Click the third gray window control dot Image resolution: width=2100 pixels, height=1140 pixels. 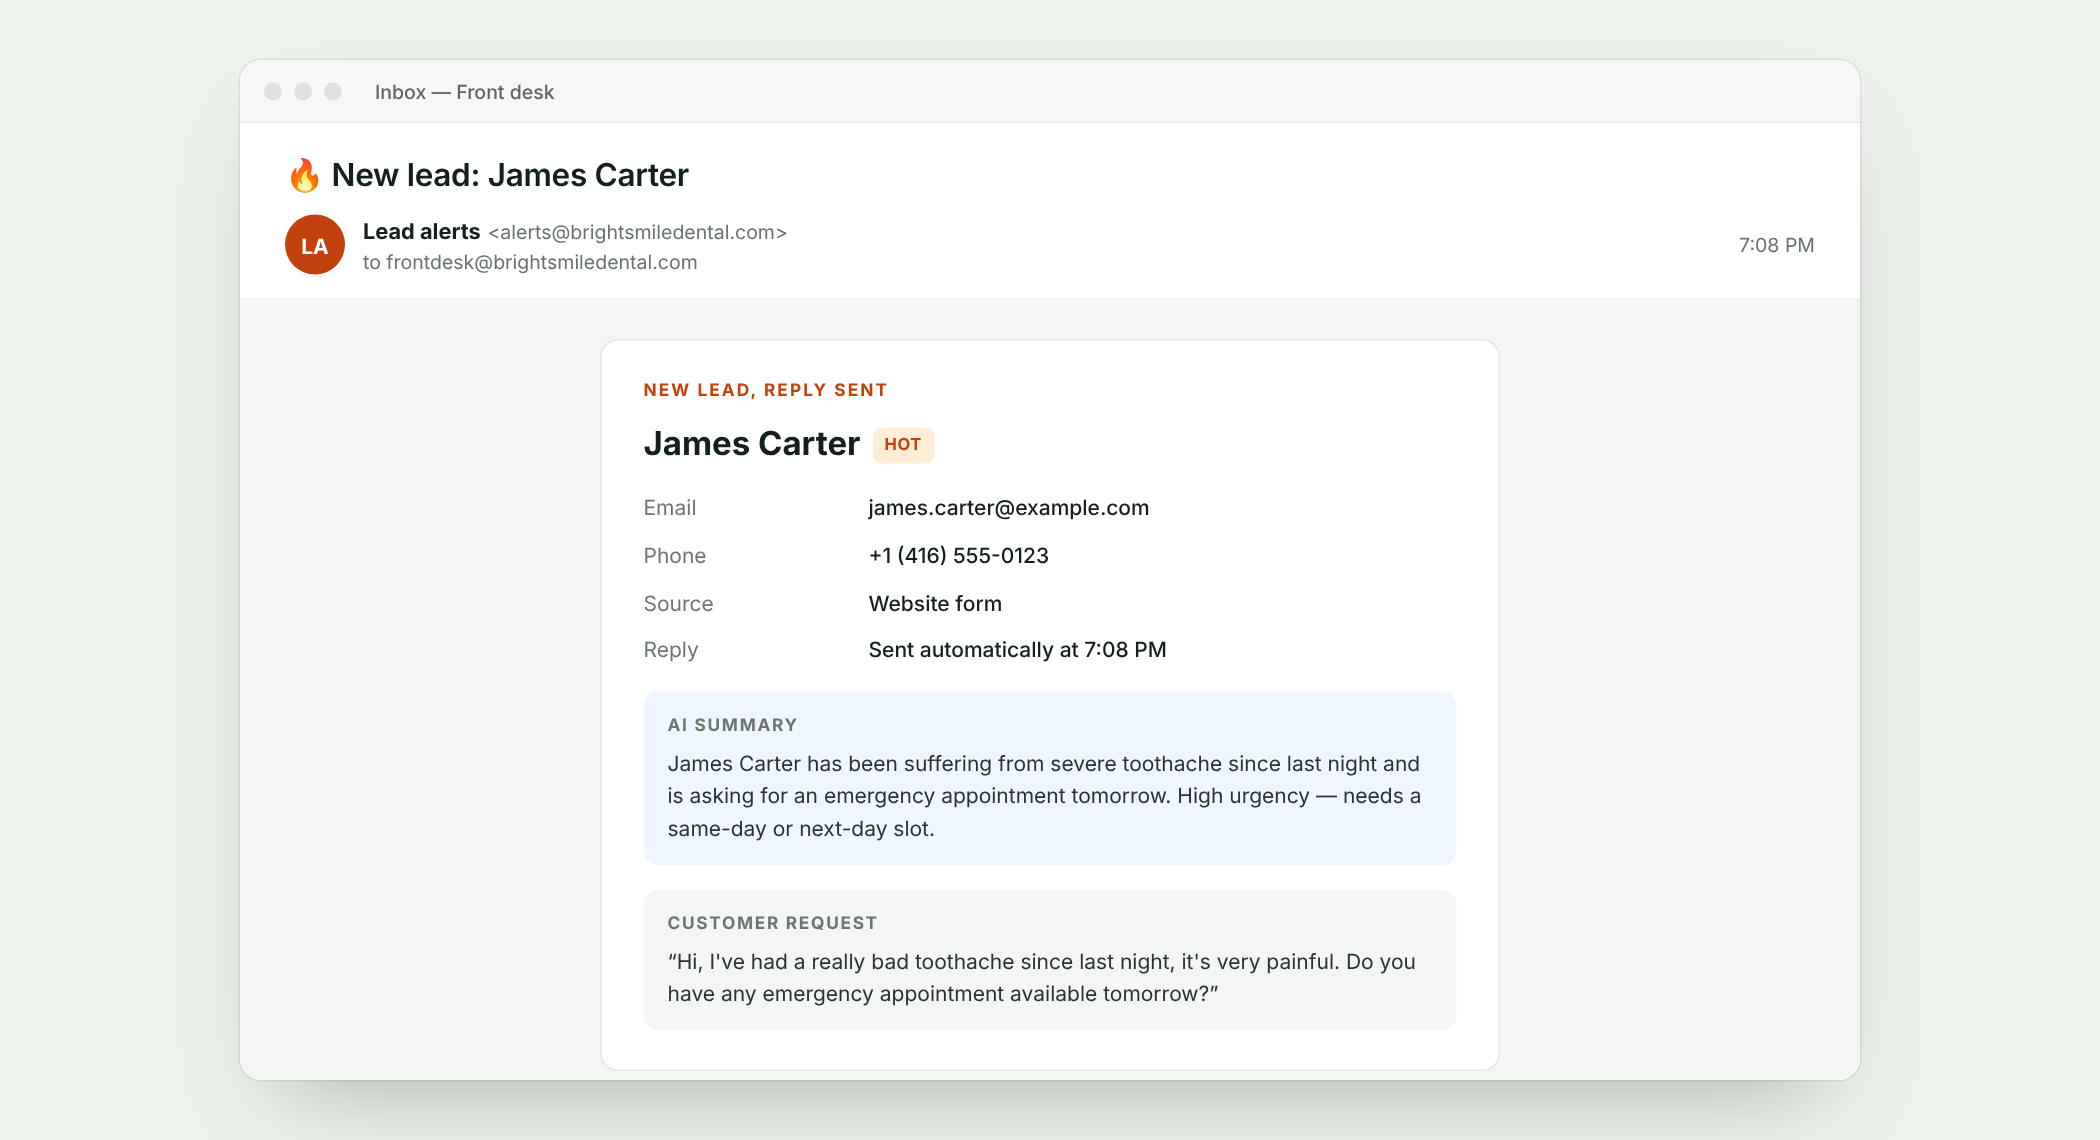(333, 91)
